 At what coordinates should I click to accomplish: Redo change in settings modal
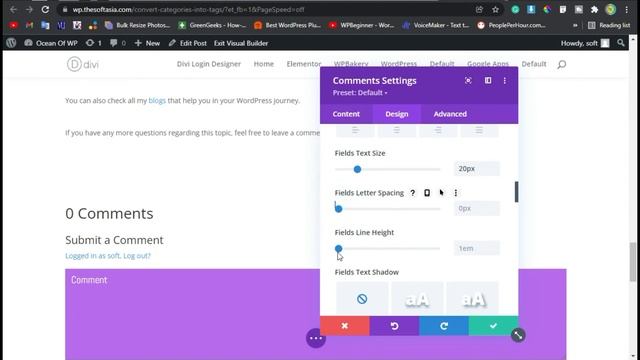(444, 326)
